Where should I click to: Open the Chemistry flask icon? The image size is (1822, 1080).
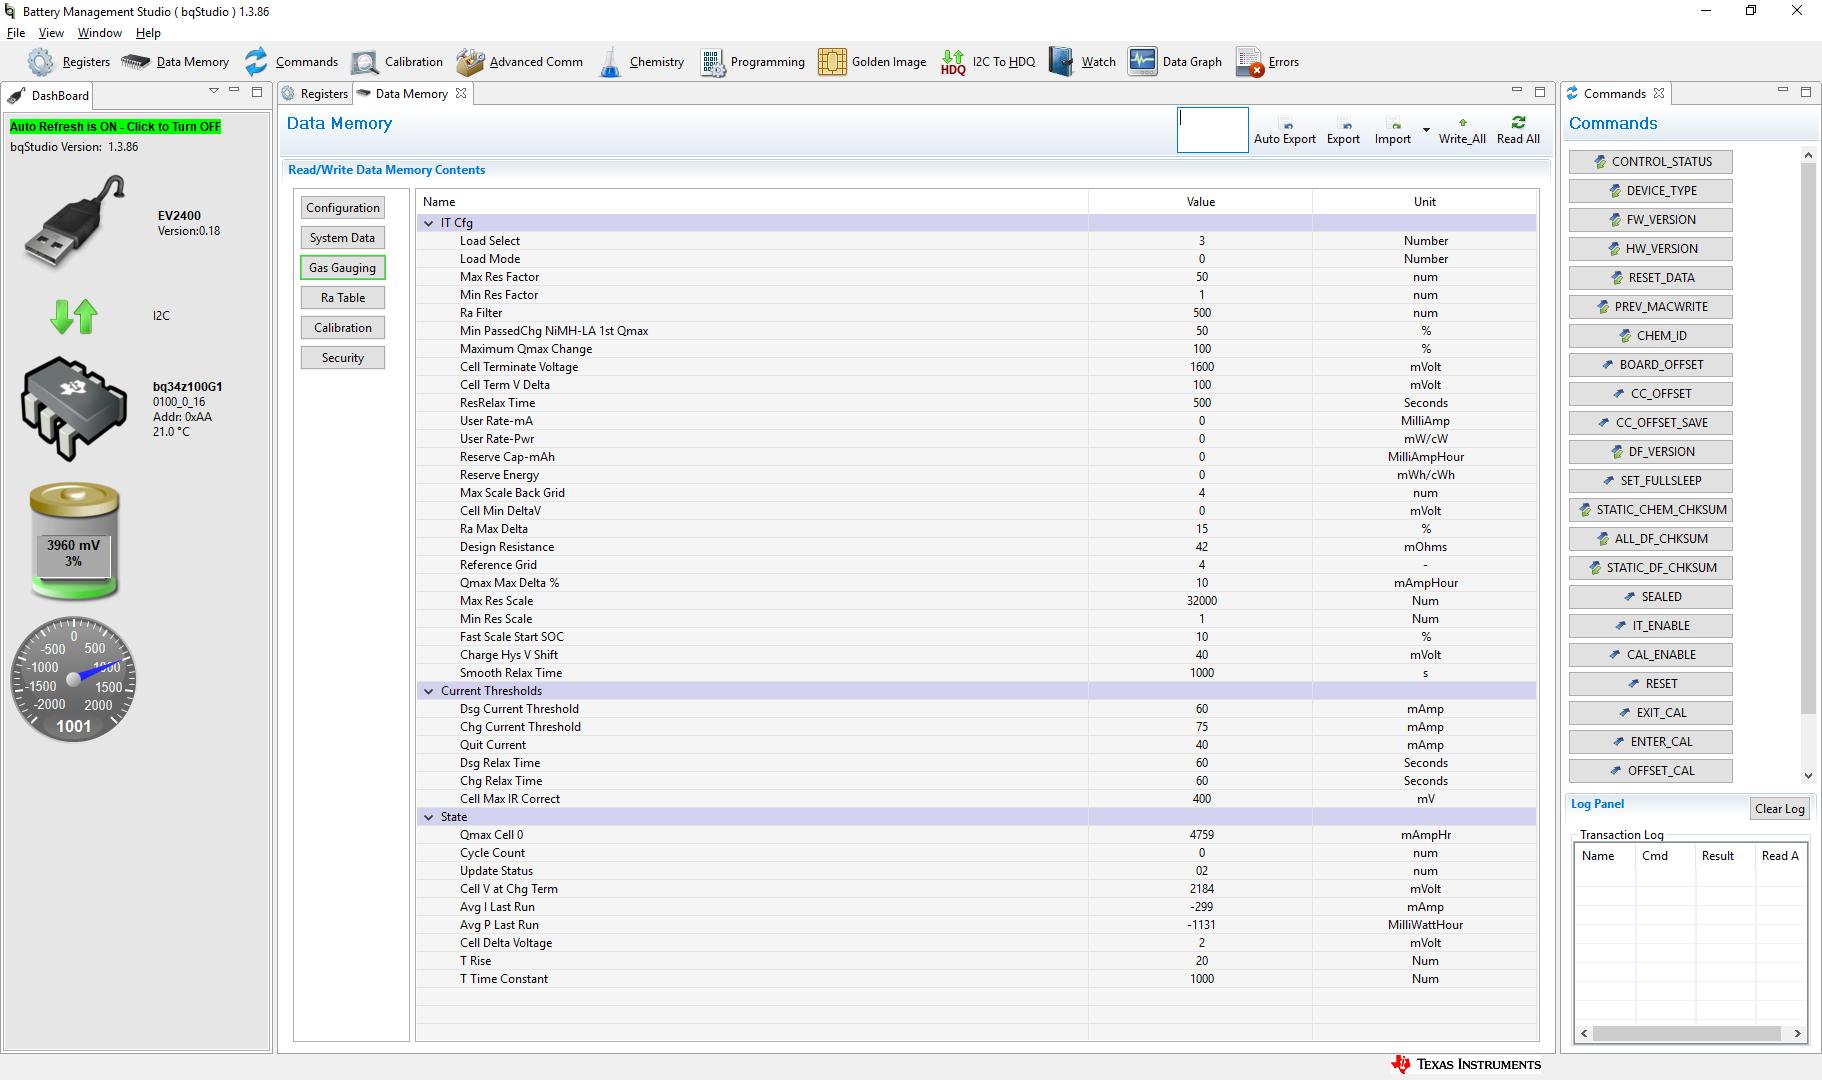pyautogui.click(x=610, y=62)
